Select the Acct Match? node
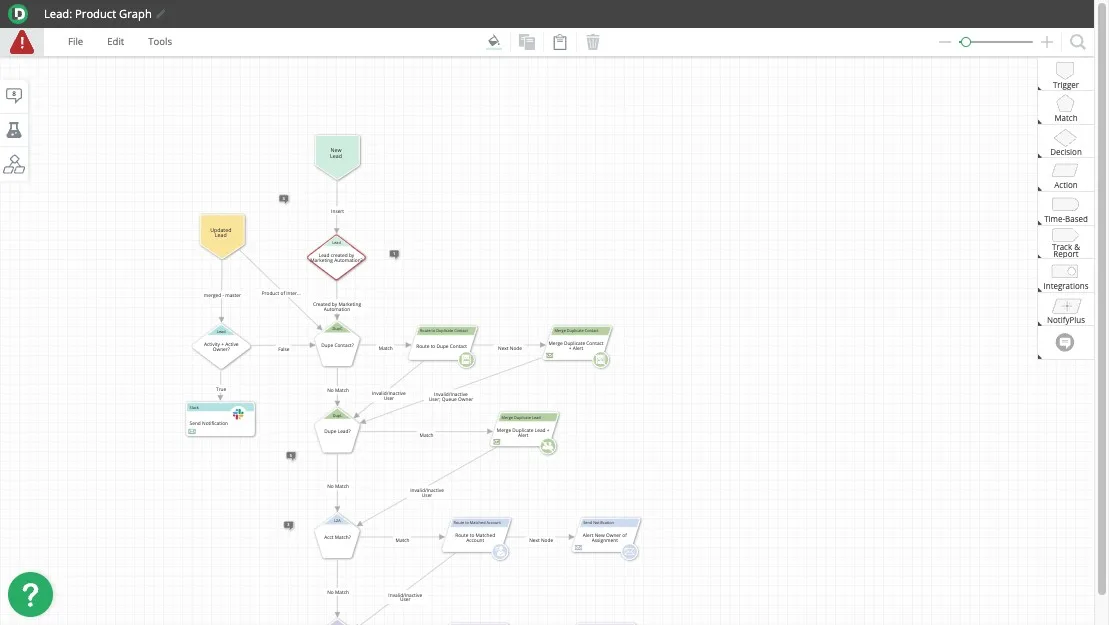The height and width of the screenshot is (625, 1109). (x=337, y=537)
